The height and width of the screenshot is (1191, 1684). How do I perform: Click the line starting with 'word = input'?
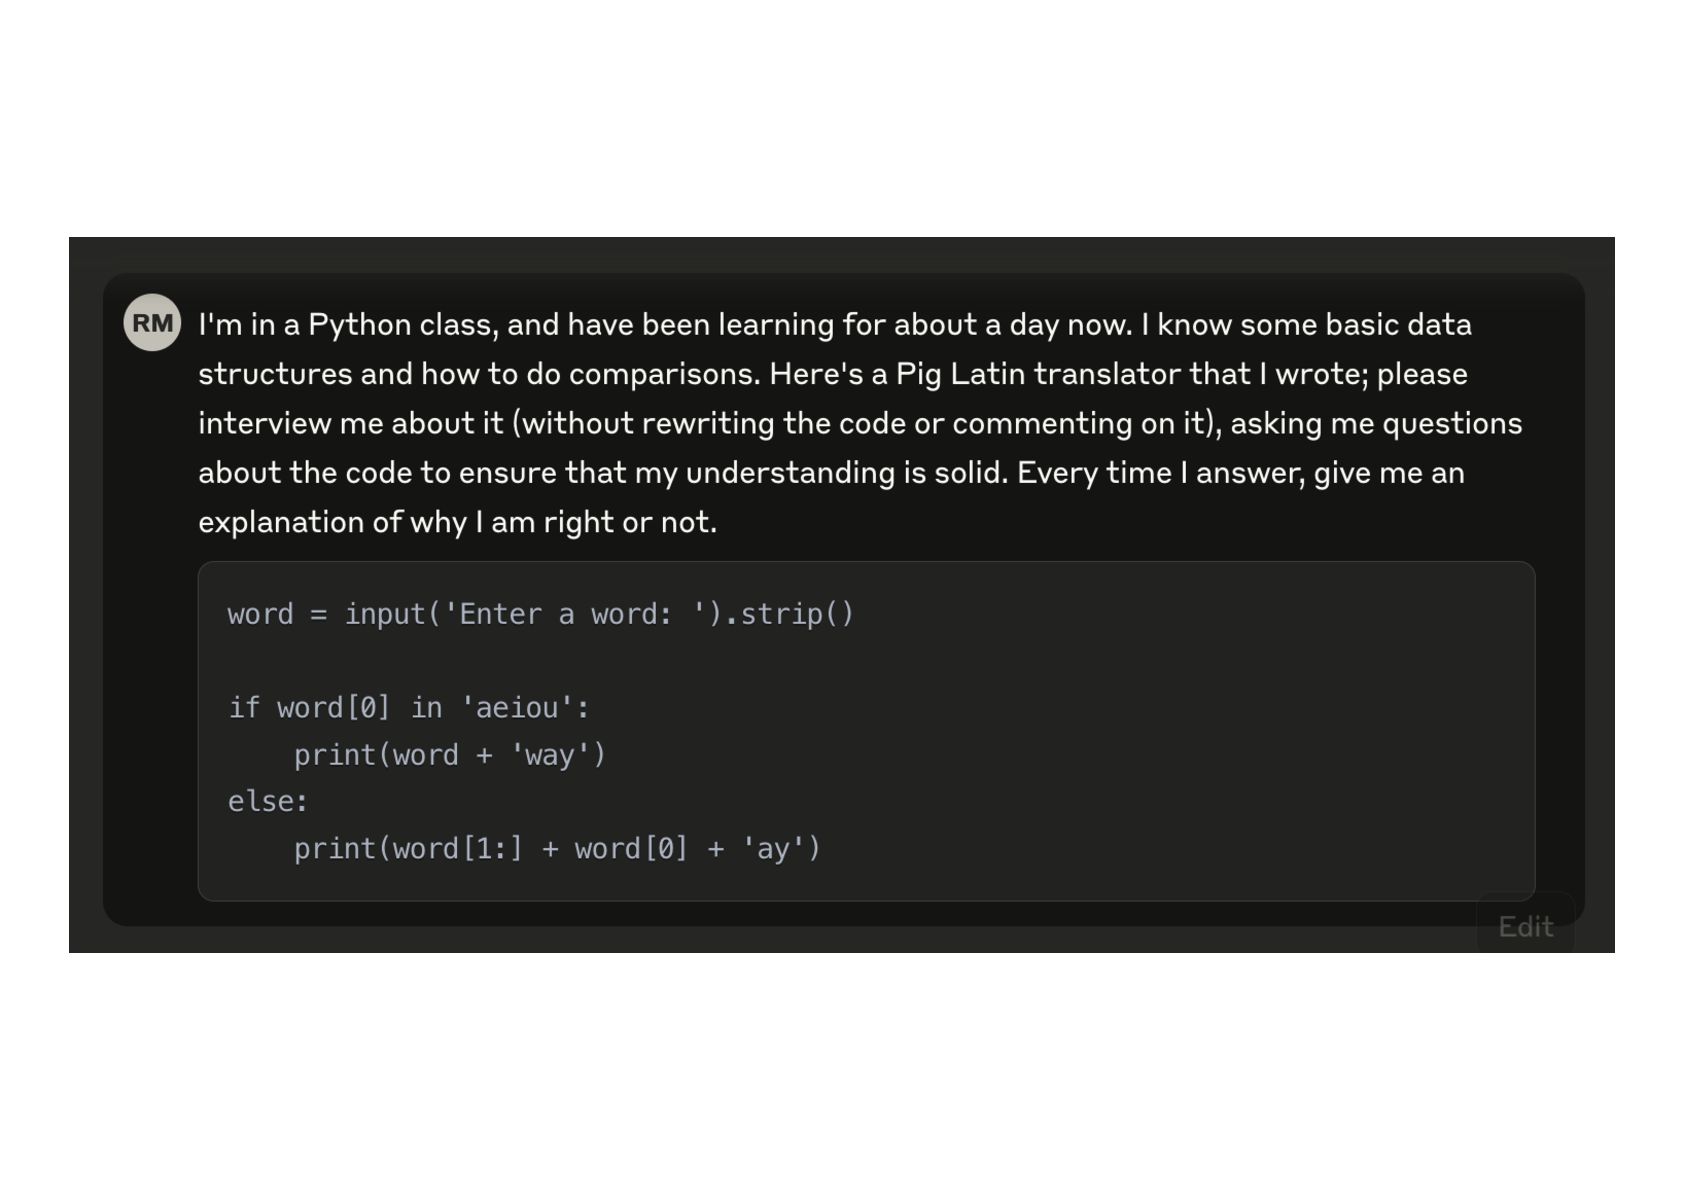click(540, 614)
